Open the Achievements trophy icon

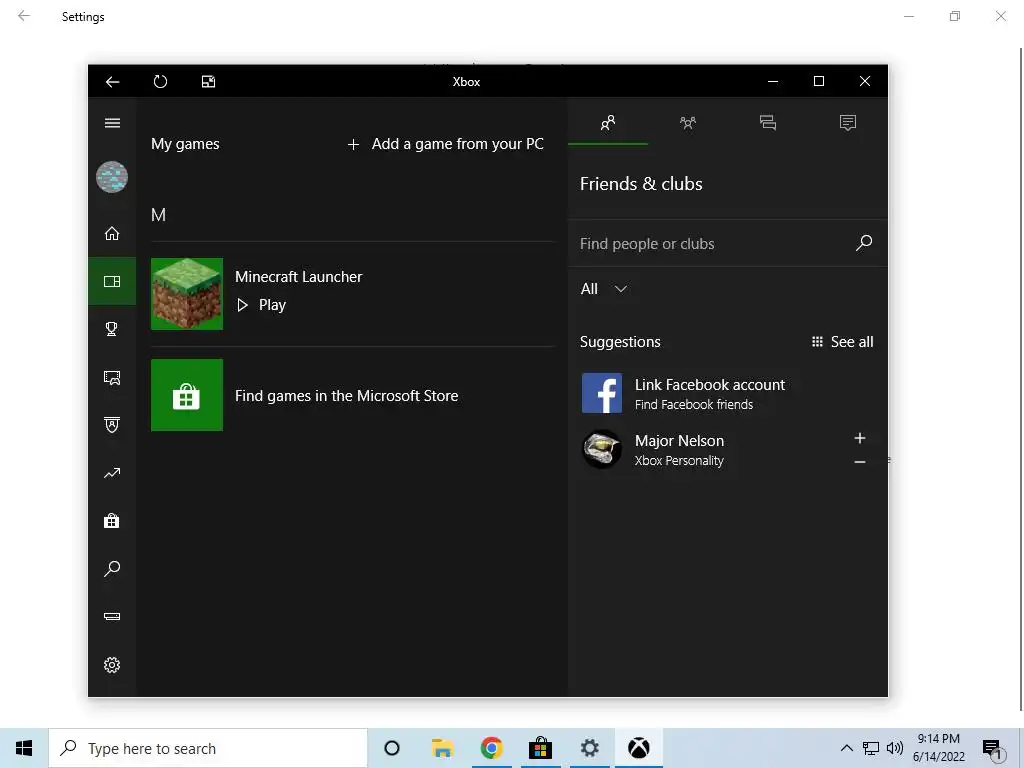point(112,329)
